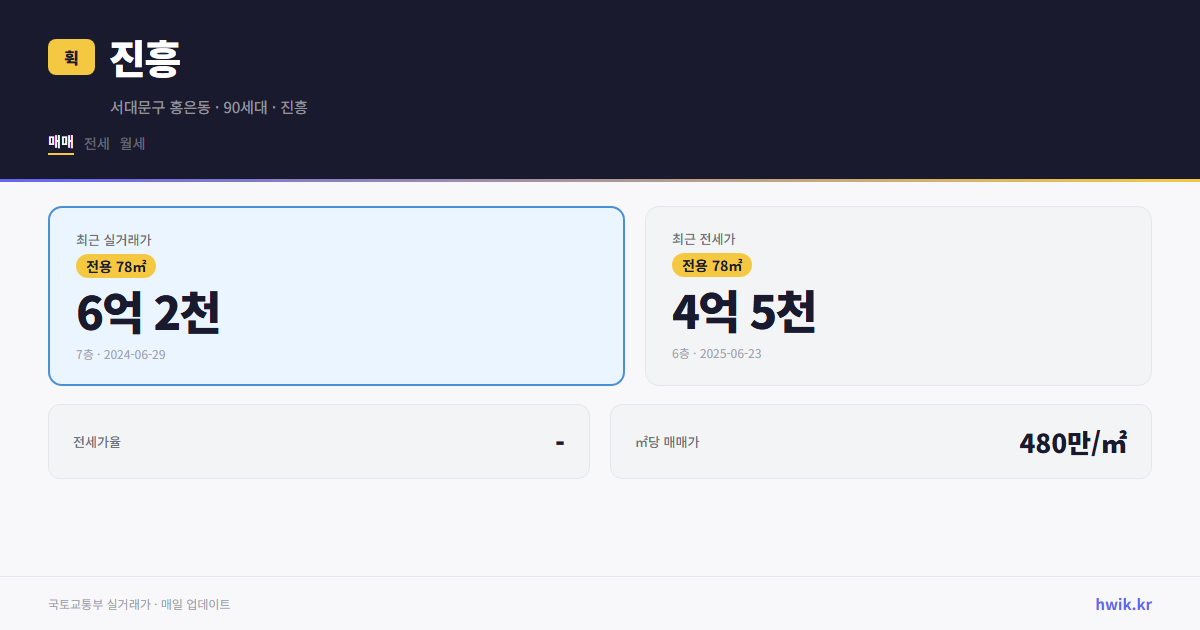Click the 전용 78㎡ badge on the jeonse card
Screen dimensions: 1200x630
[x=712, y=265]
